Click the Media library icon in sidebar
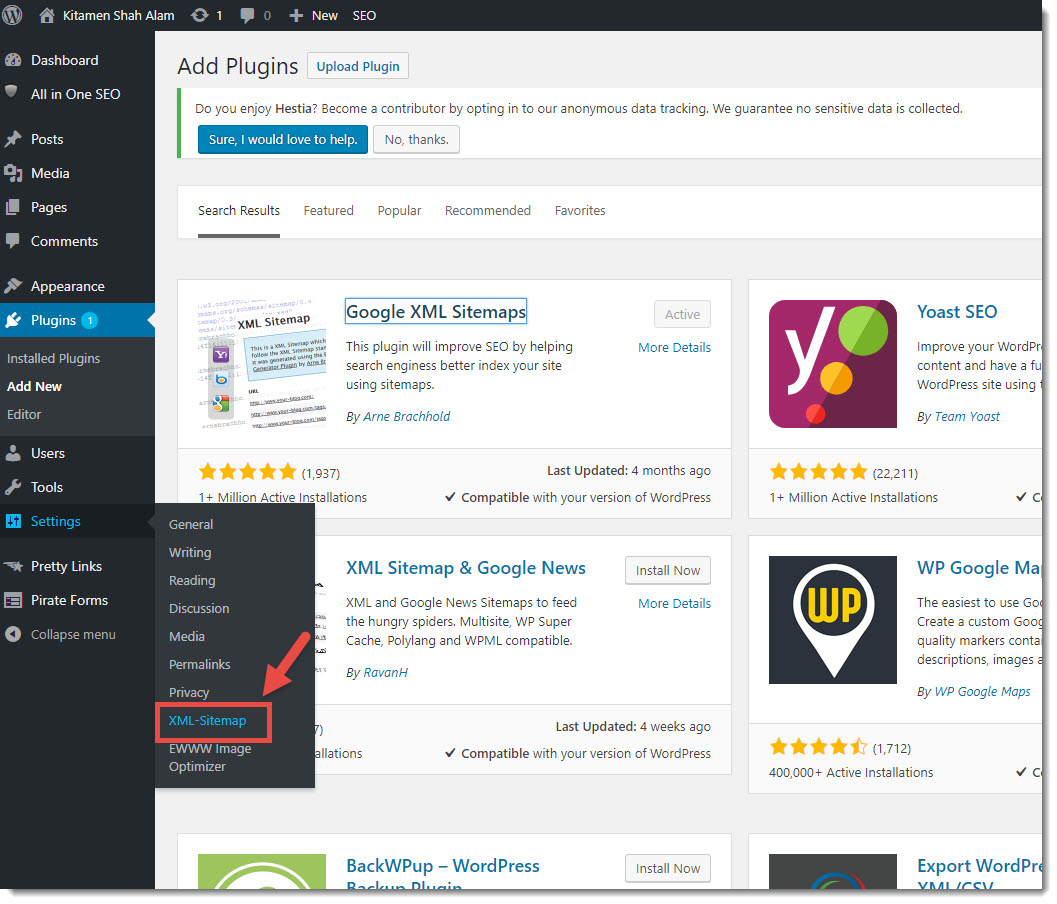This screenshot has height=904, width=1057. coord(13,173)
